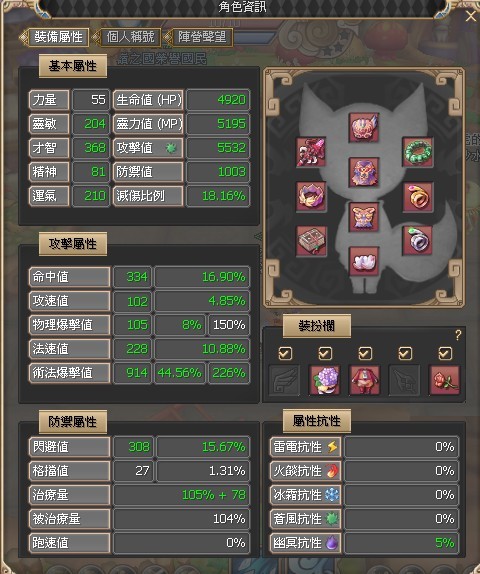Click the green jade necklace slot
The height and width of the screenshot is (574, 480).
(x=417, y=152)
